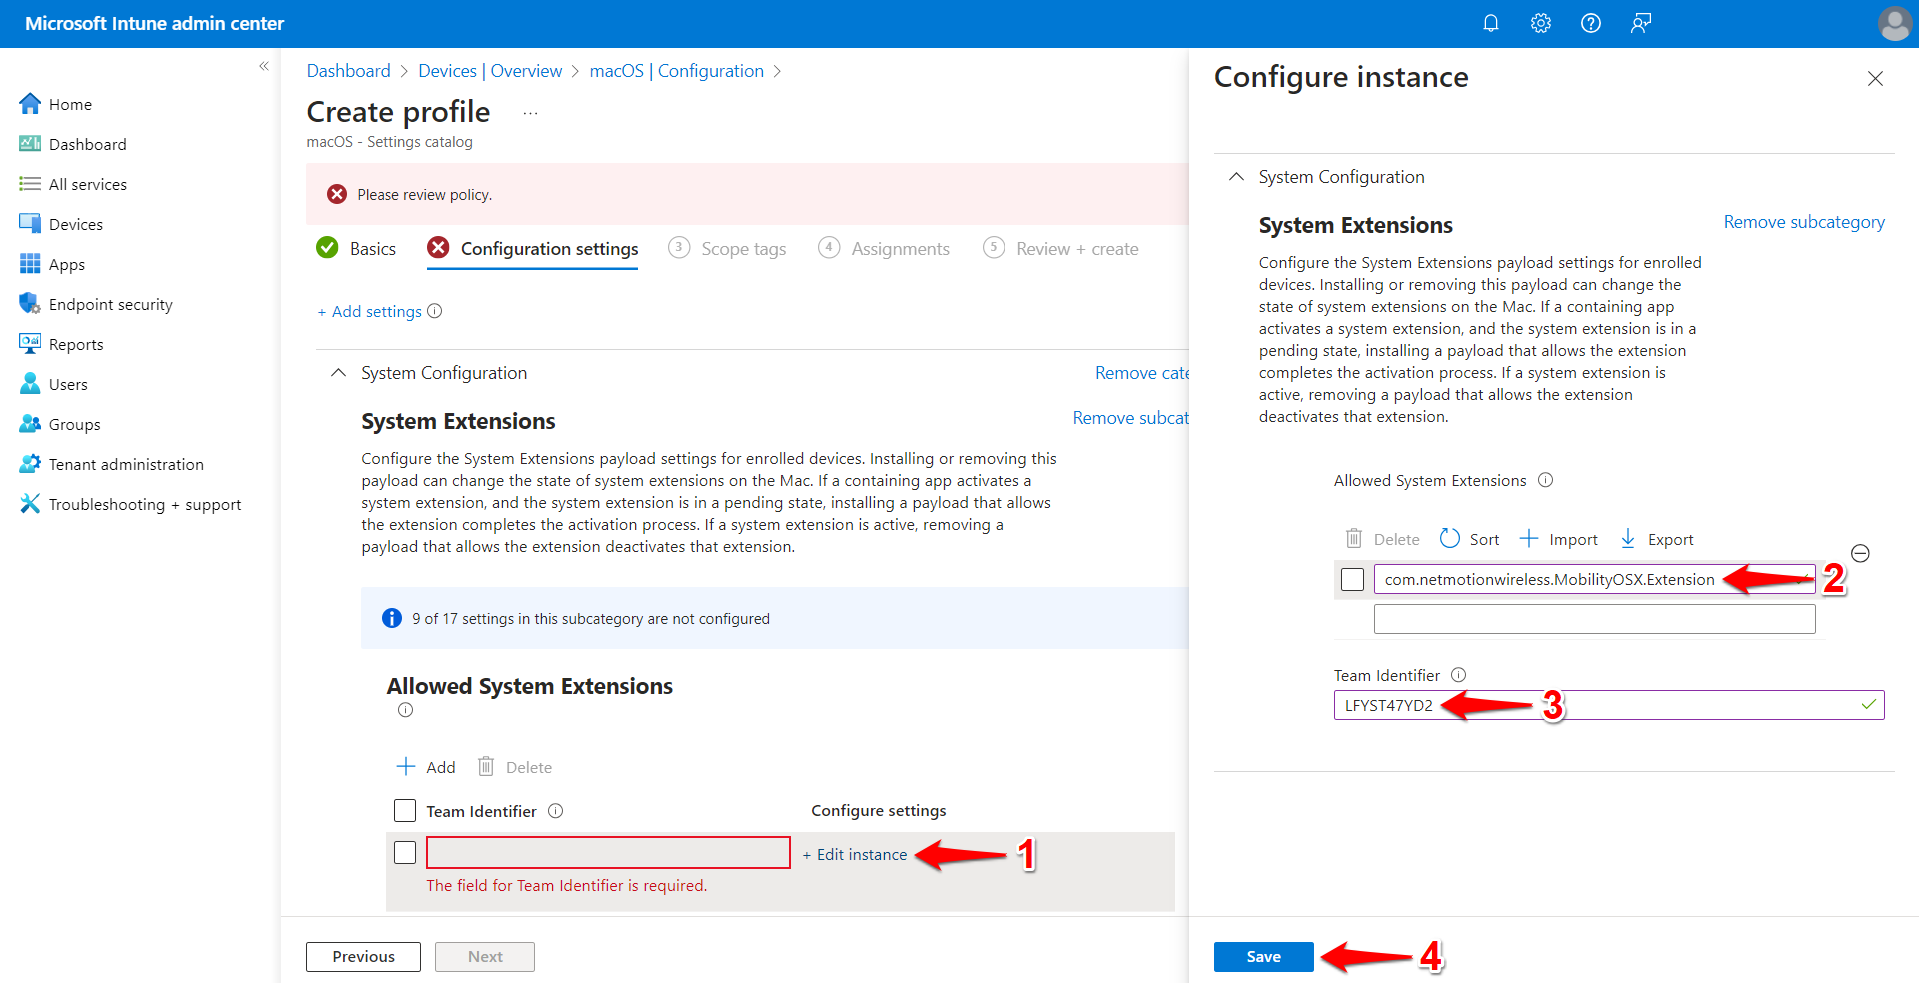Click the info icon beside Add settings
This screenshot has width=1919, height=983.
(x=434, y=311)
